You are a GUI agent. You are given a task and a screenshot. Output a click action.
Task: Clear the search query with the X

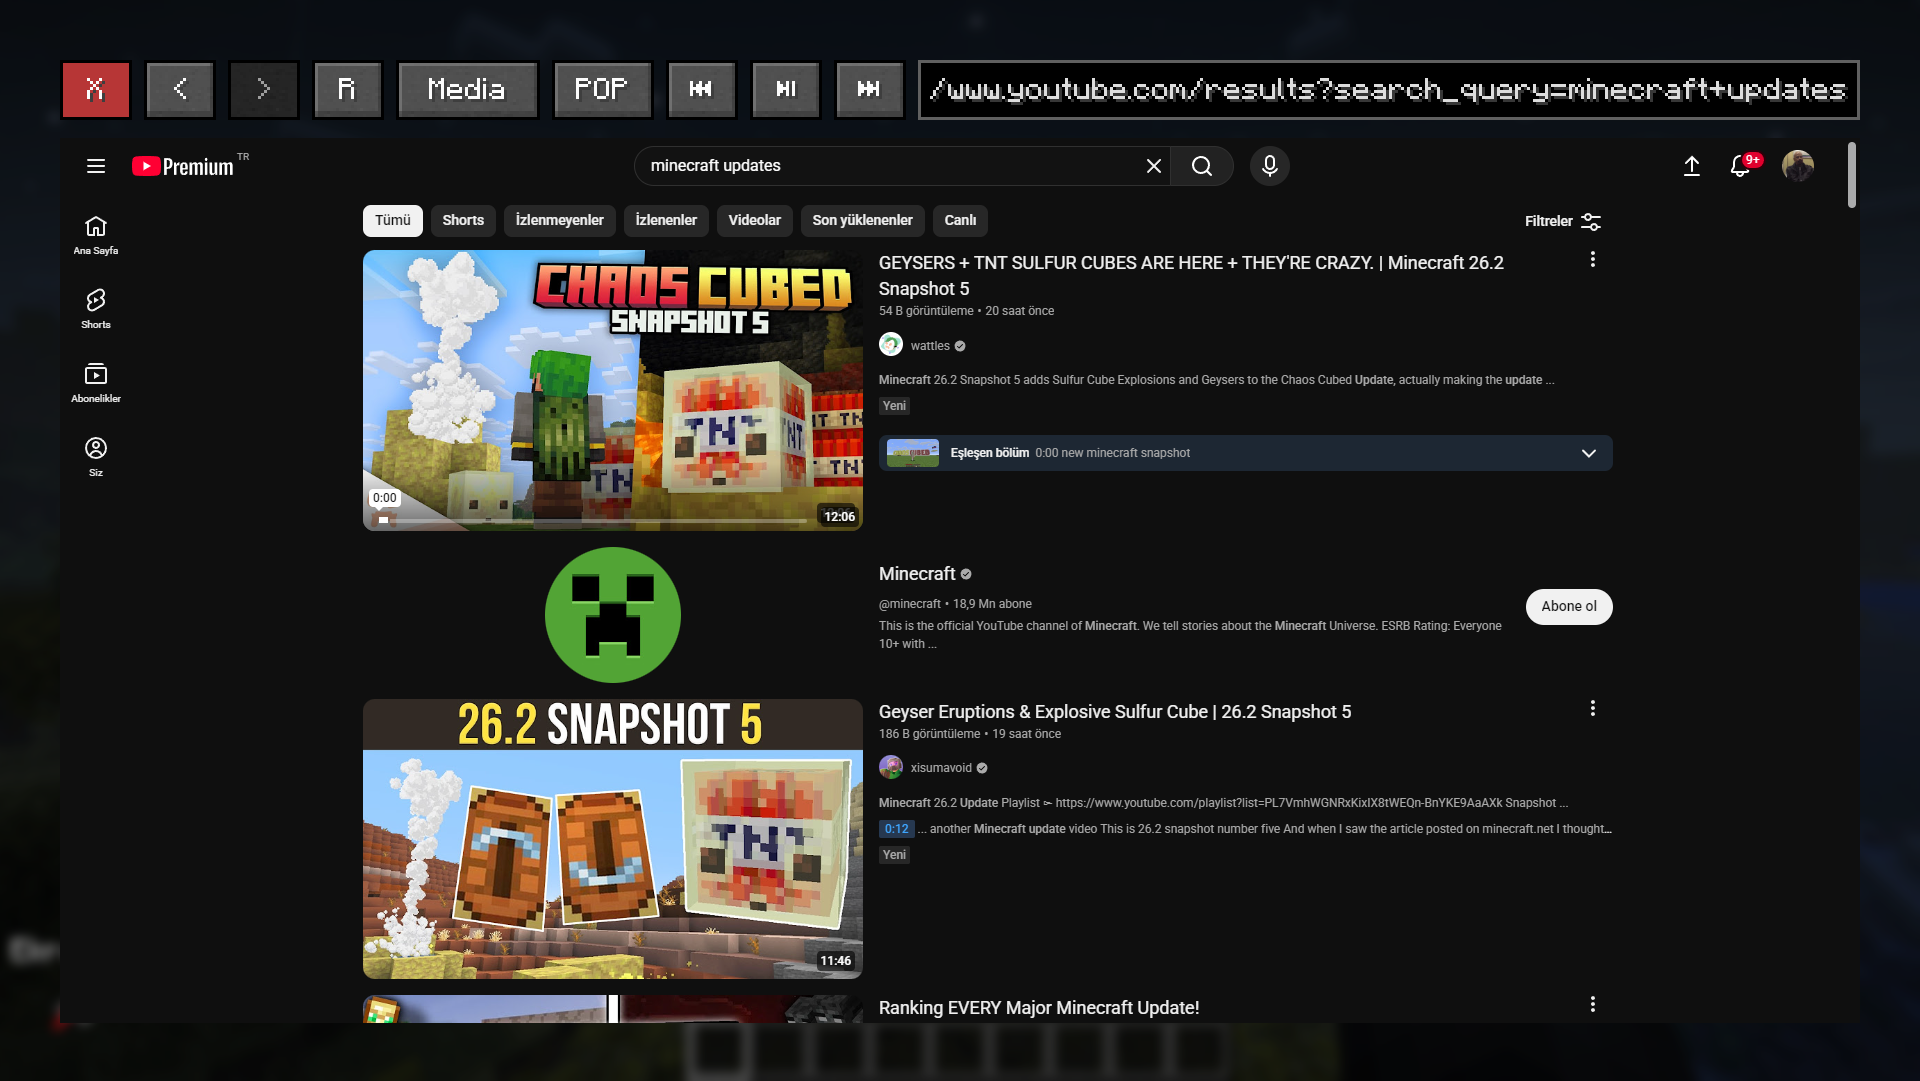[x=1154, y=166]
